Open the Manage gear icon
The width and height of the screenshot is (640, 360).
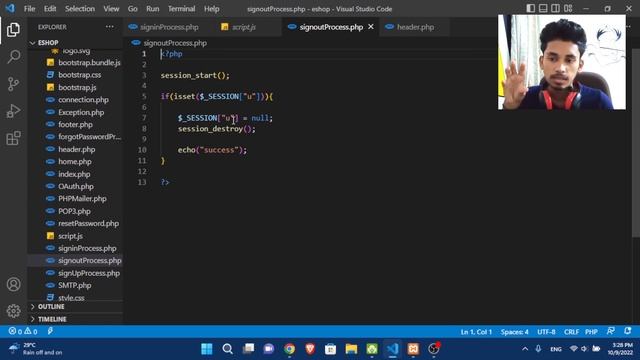click(13, 311)
